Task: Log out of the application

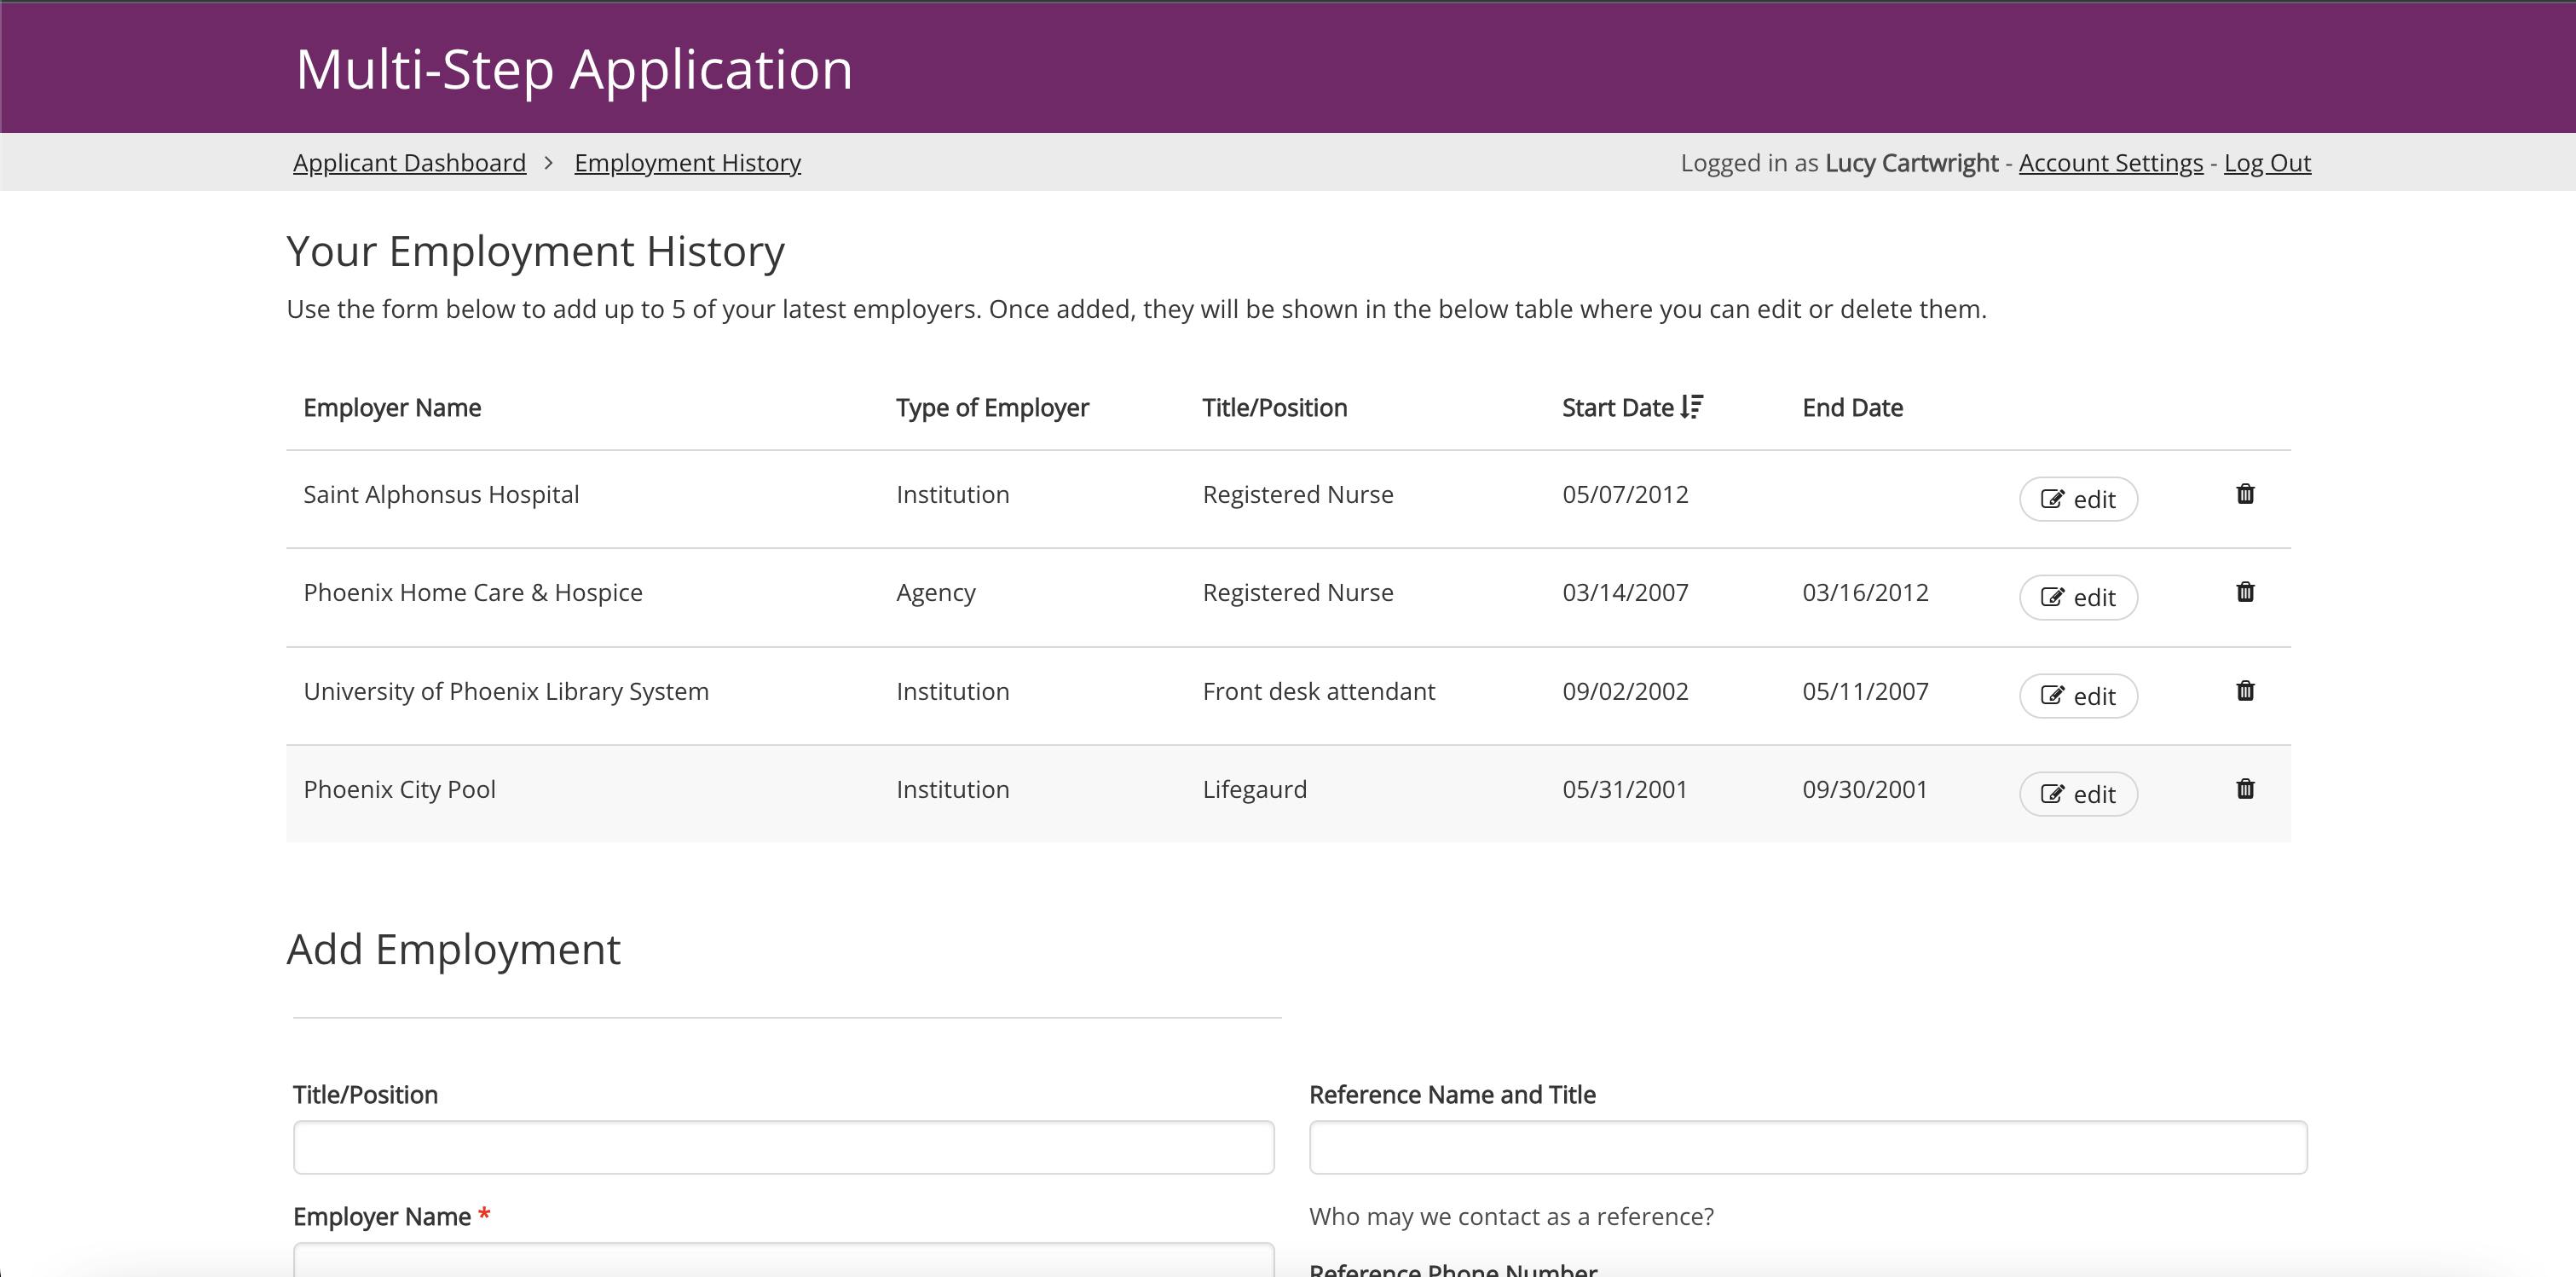Action: (2267, 162)
